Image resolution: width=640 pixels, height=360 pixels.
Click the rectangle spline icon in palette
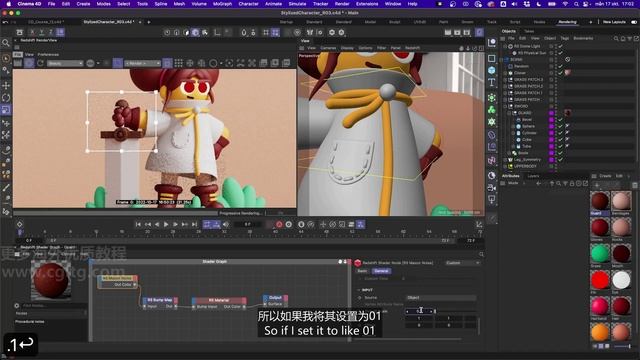[x=491, y=58]
